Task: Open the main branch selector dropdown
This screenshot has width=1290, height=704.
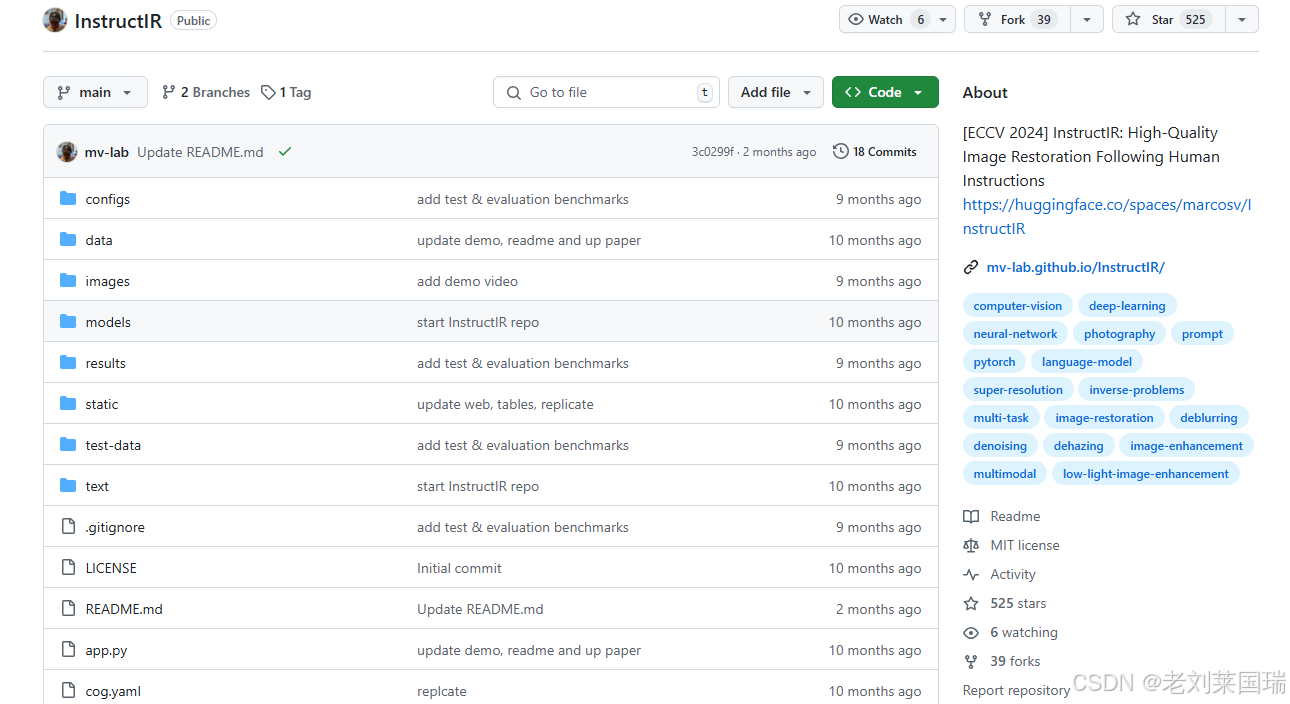Action: (x=95, y=92)
